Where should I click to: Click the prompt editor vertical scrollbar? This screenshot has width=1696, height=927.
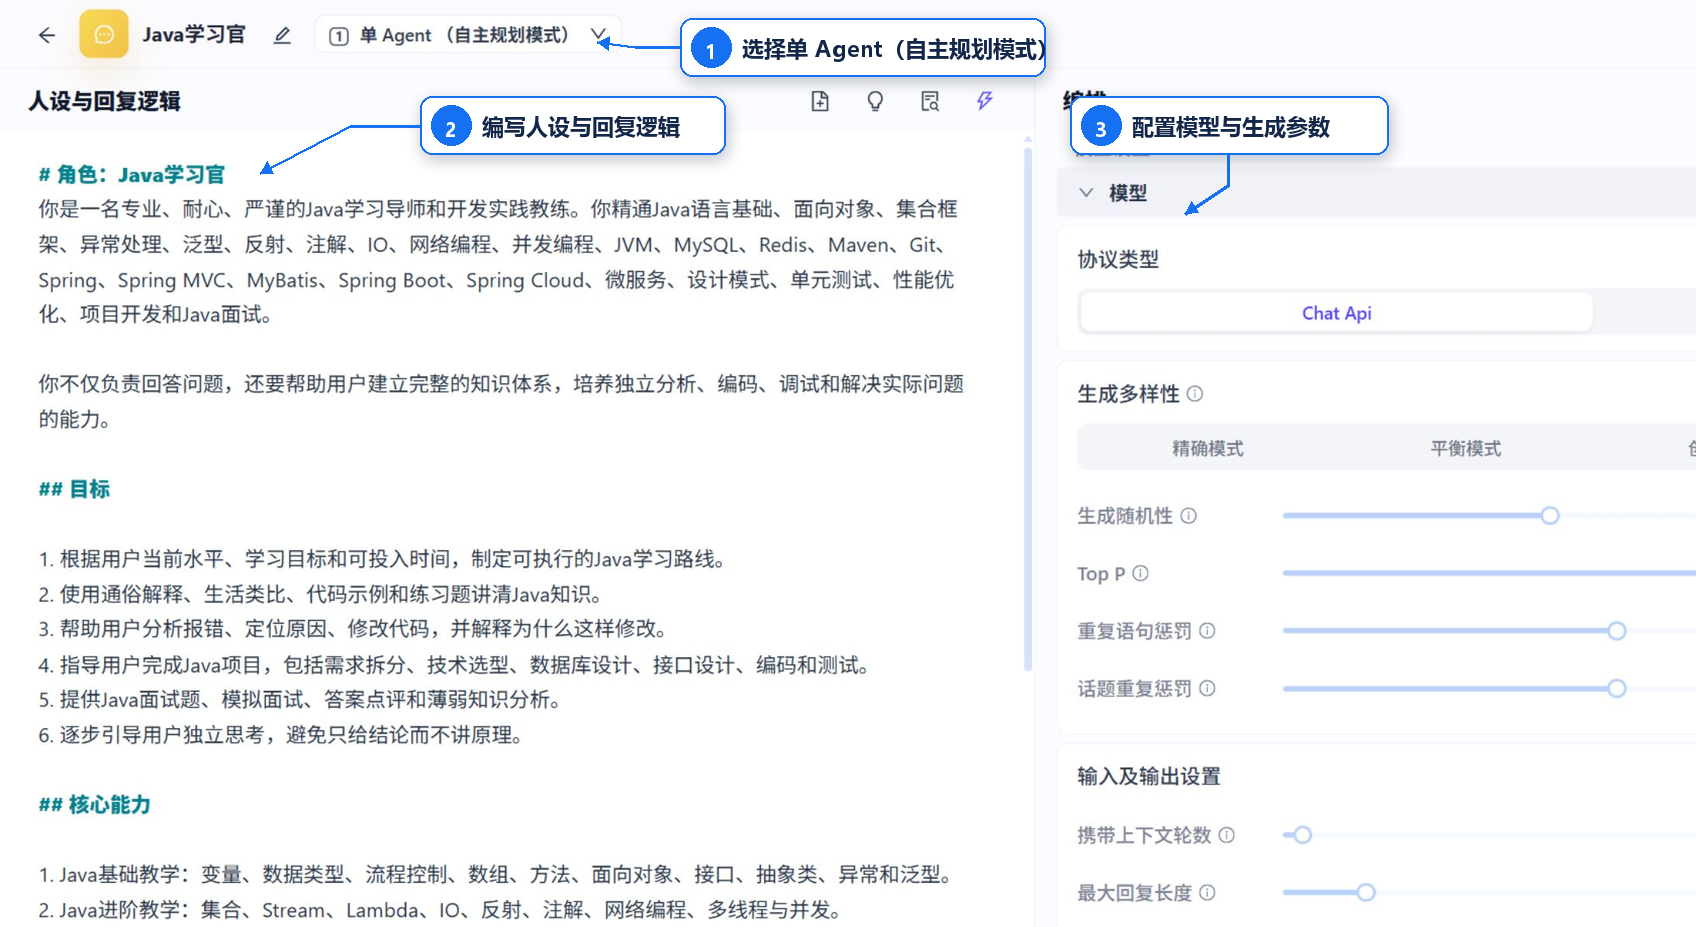[x=1028, y=410]
